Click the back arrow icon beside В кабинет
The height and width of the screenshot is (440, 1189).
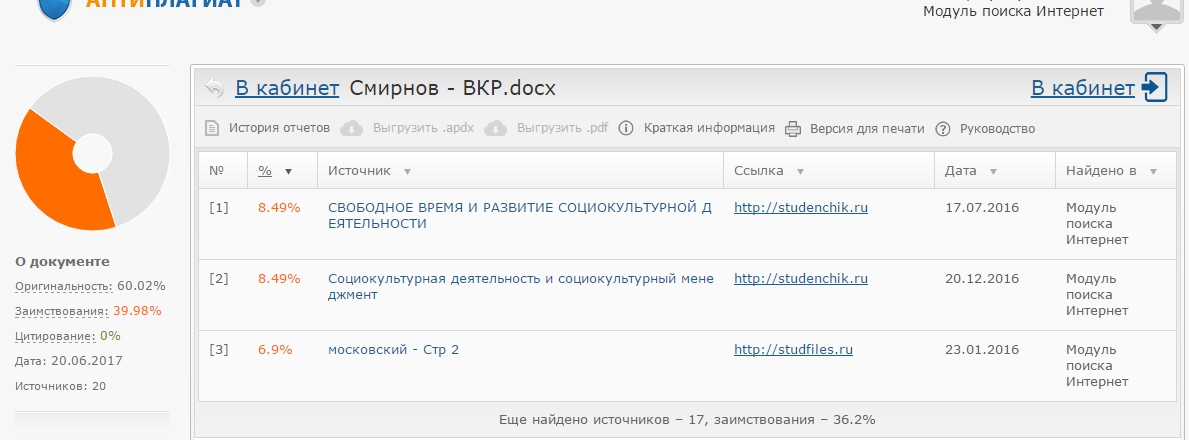(x=214, y=88)
